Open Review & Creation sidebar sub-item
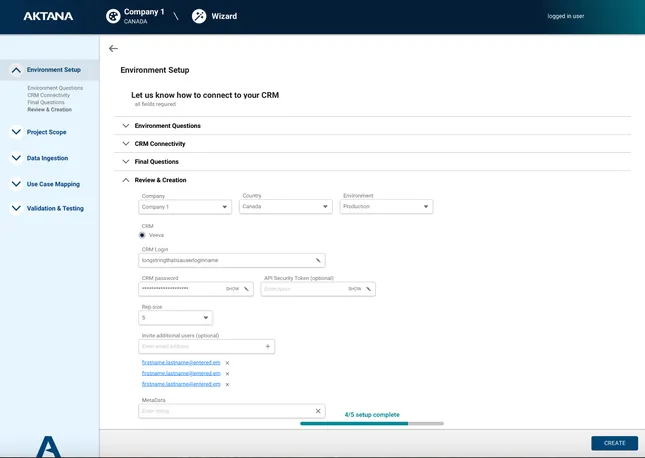645x458 pixels. [49, 109]
